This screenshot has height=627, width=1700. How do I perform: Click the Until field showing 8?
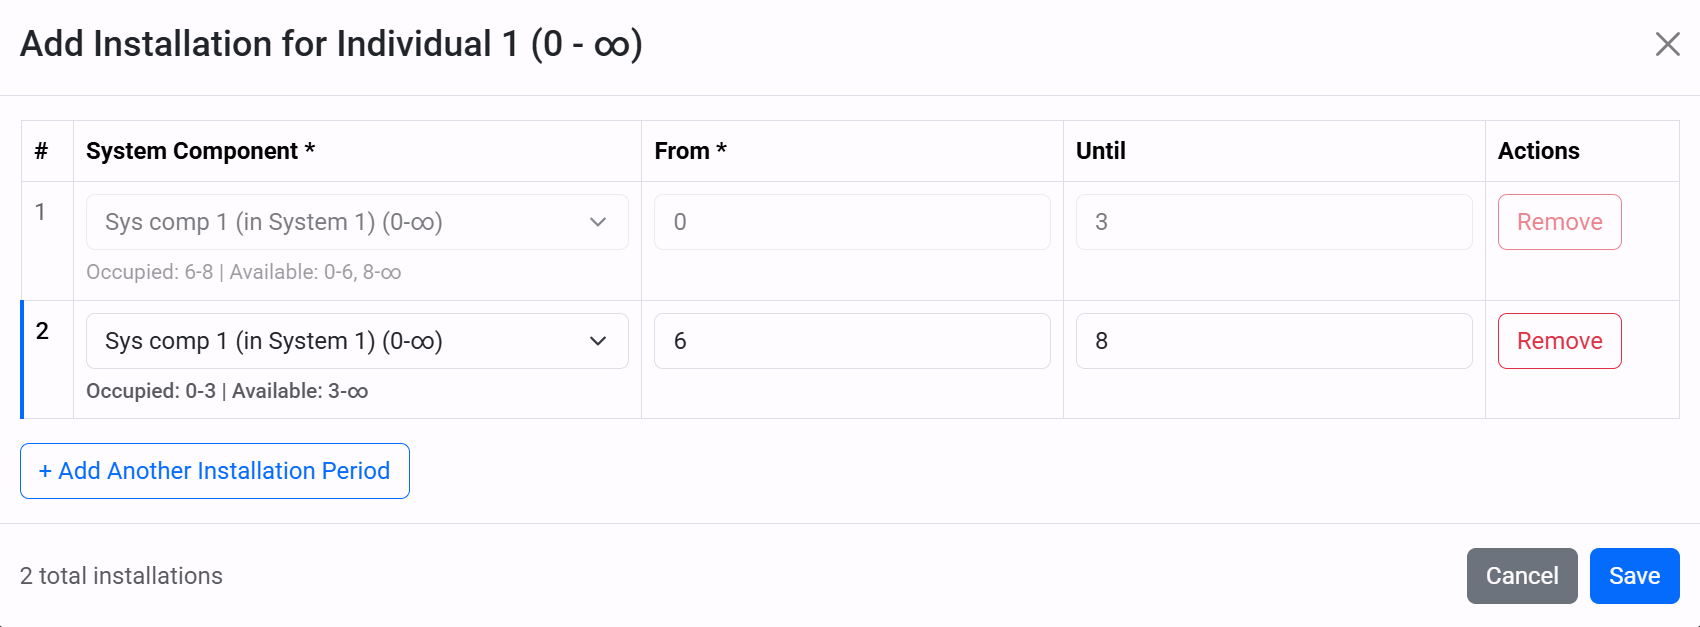click(x=1272, y=340)
